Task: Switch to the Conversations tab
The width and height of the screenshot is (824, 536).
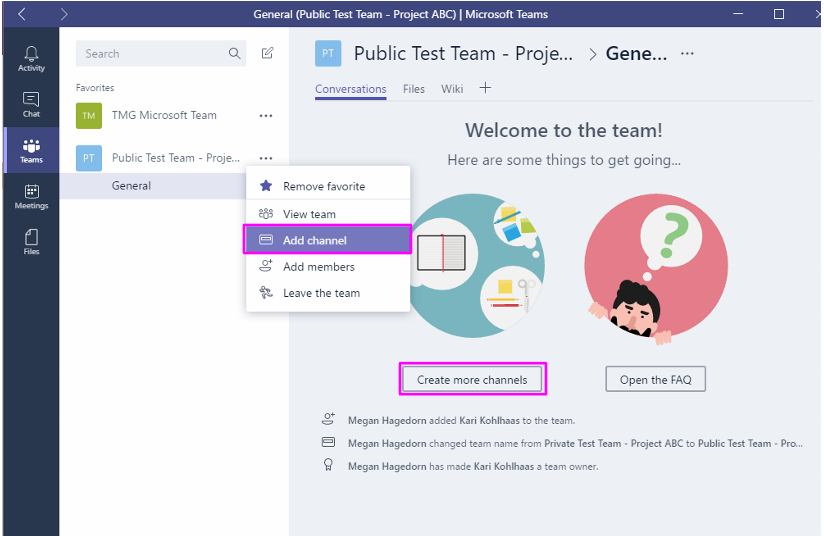Action: pyautogui.click(x=351, y=89)
